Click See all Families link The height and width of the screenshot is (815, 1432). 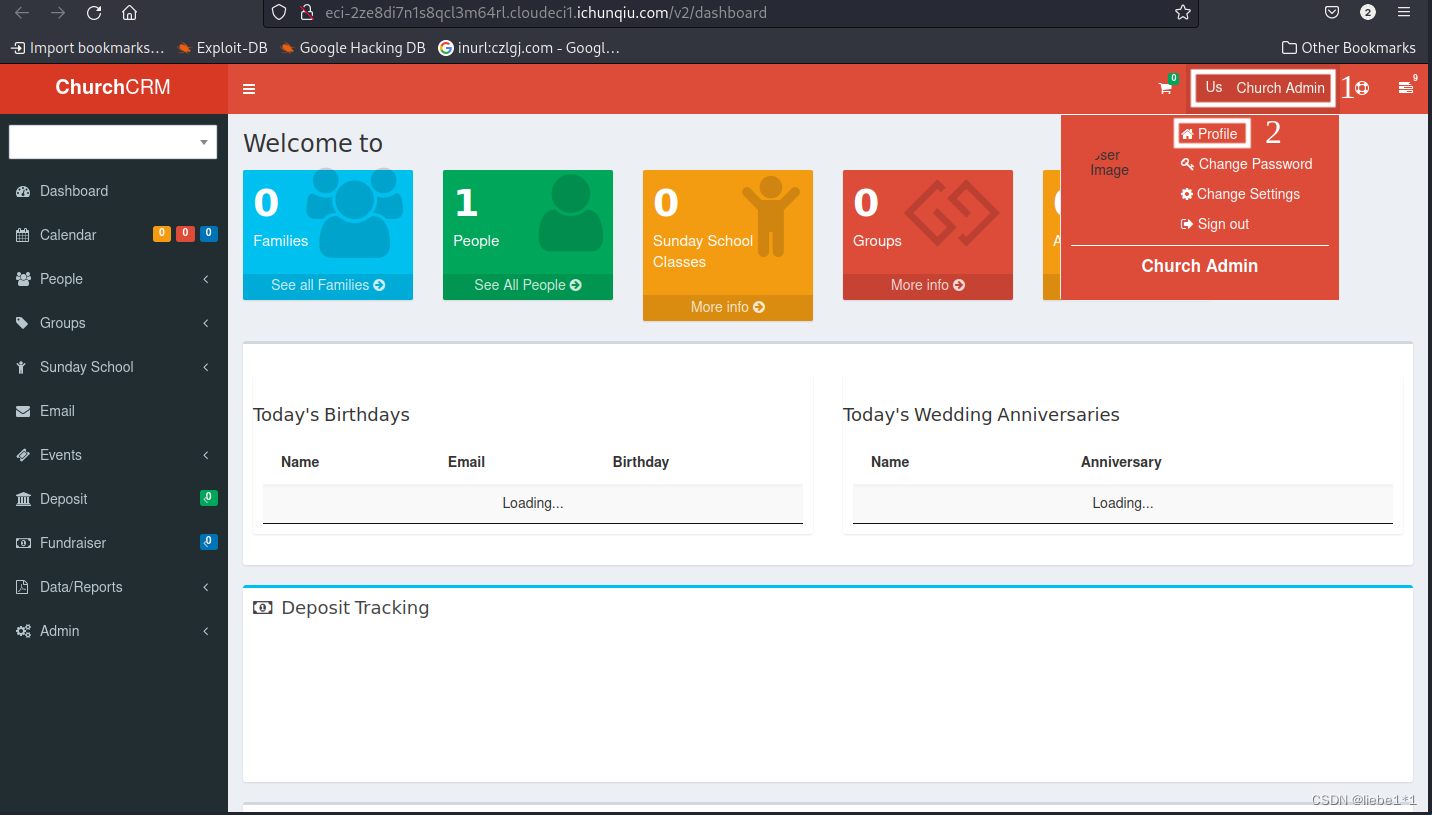328,285
